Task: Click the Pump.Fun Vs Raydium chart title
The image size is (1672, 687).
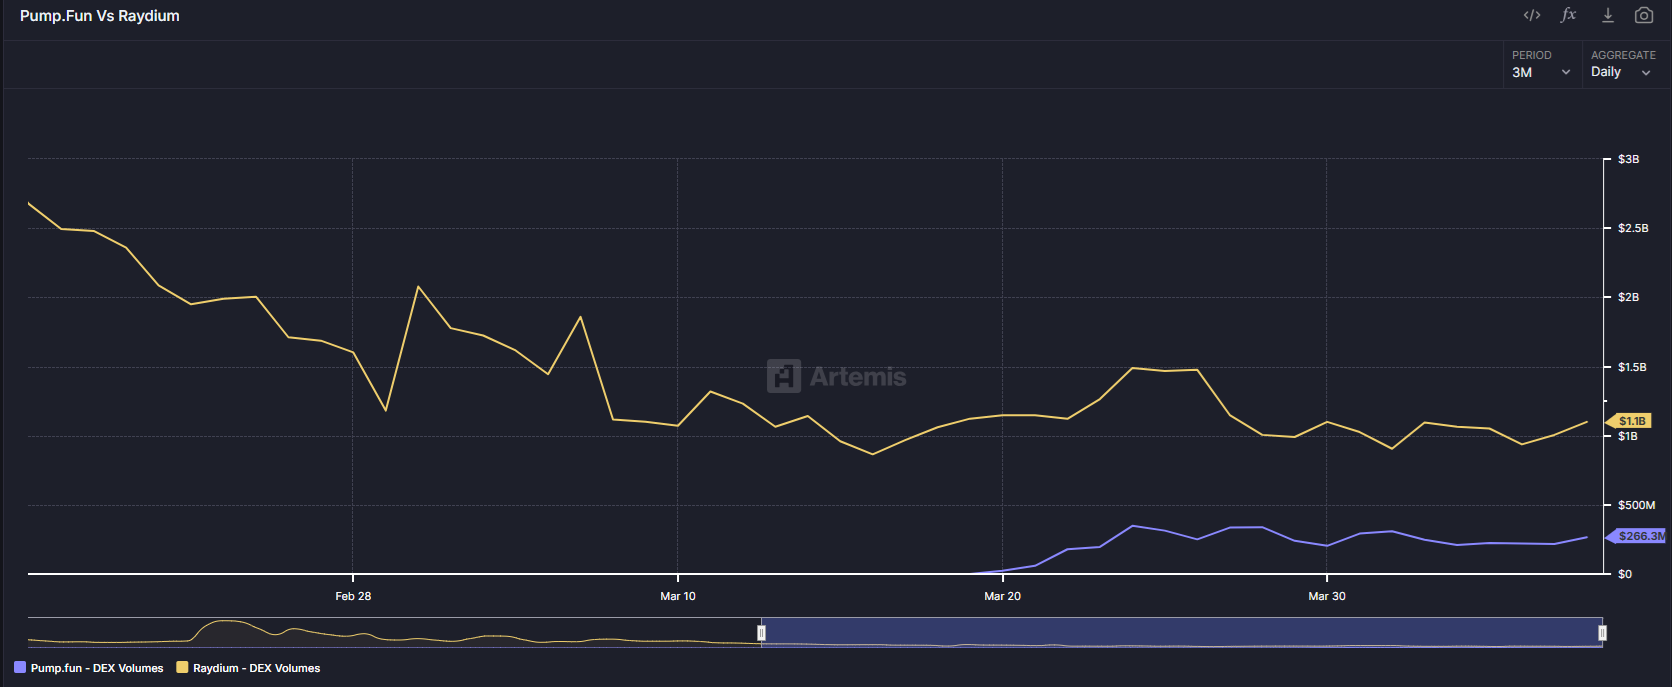Action: 100,16
